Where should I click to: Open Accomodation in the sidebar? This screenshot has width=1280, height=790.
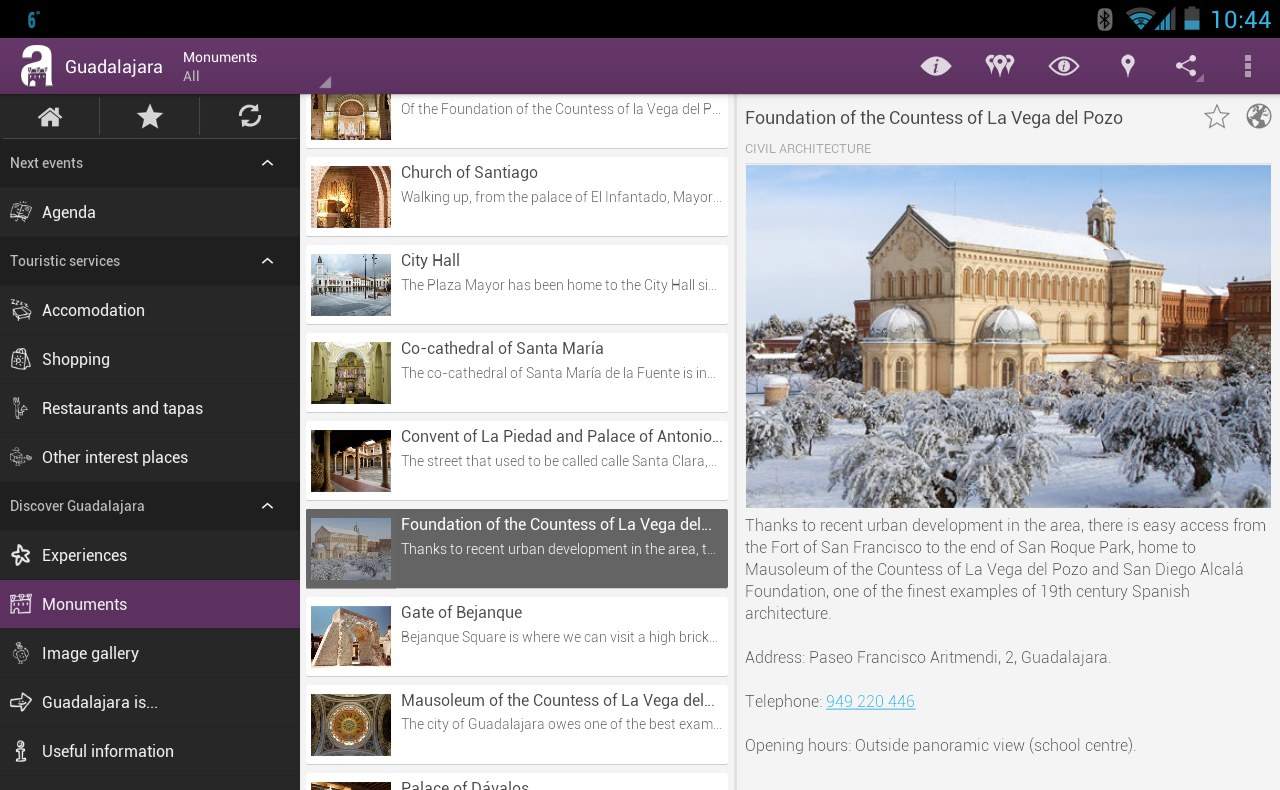150,310
